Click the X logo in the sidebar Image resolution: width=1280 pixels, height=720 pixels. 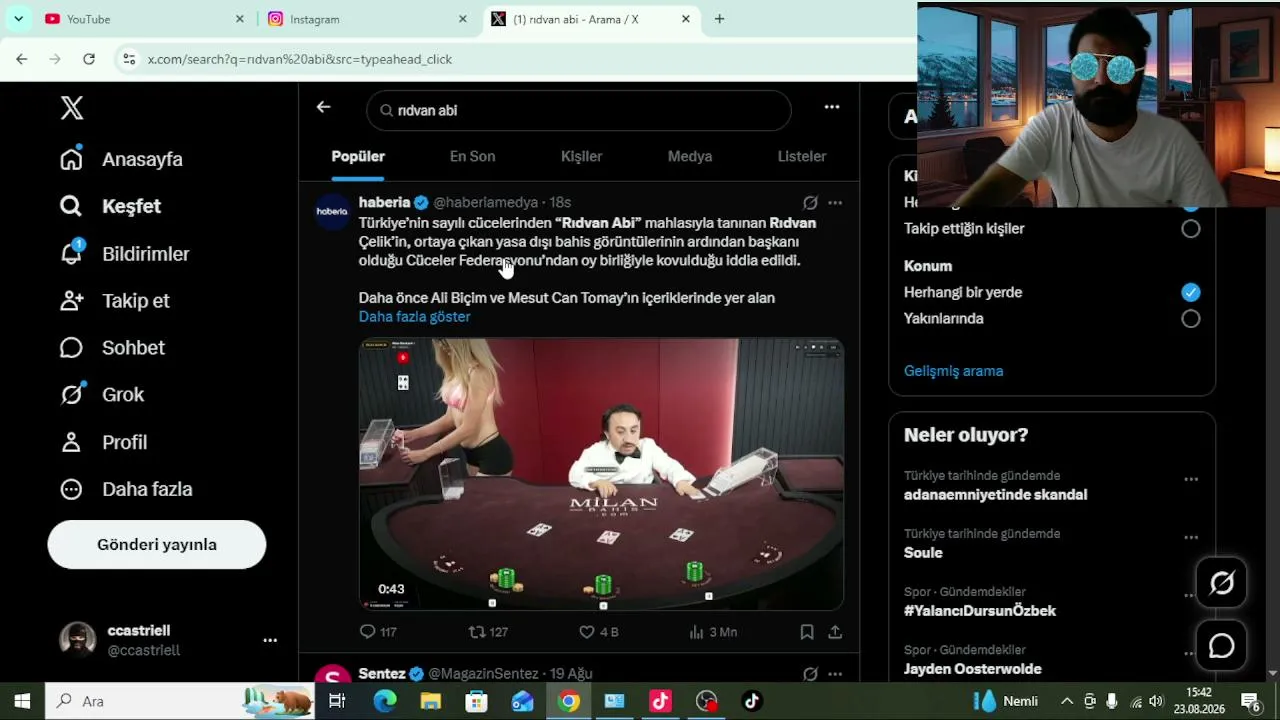coord(71,108)
